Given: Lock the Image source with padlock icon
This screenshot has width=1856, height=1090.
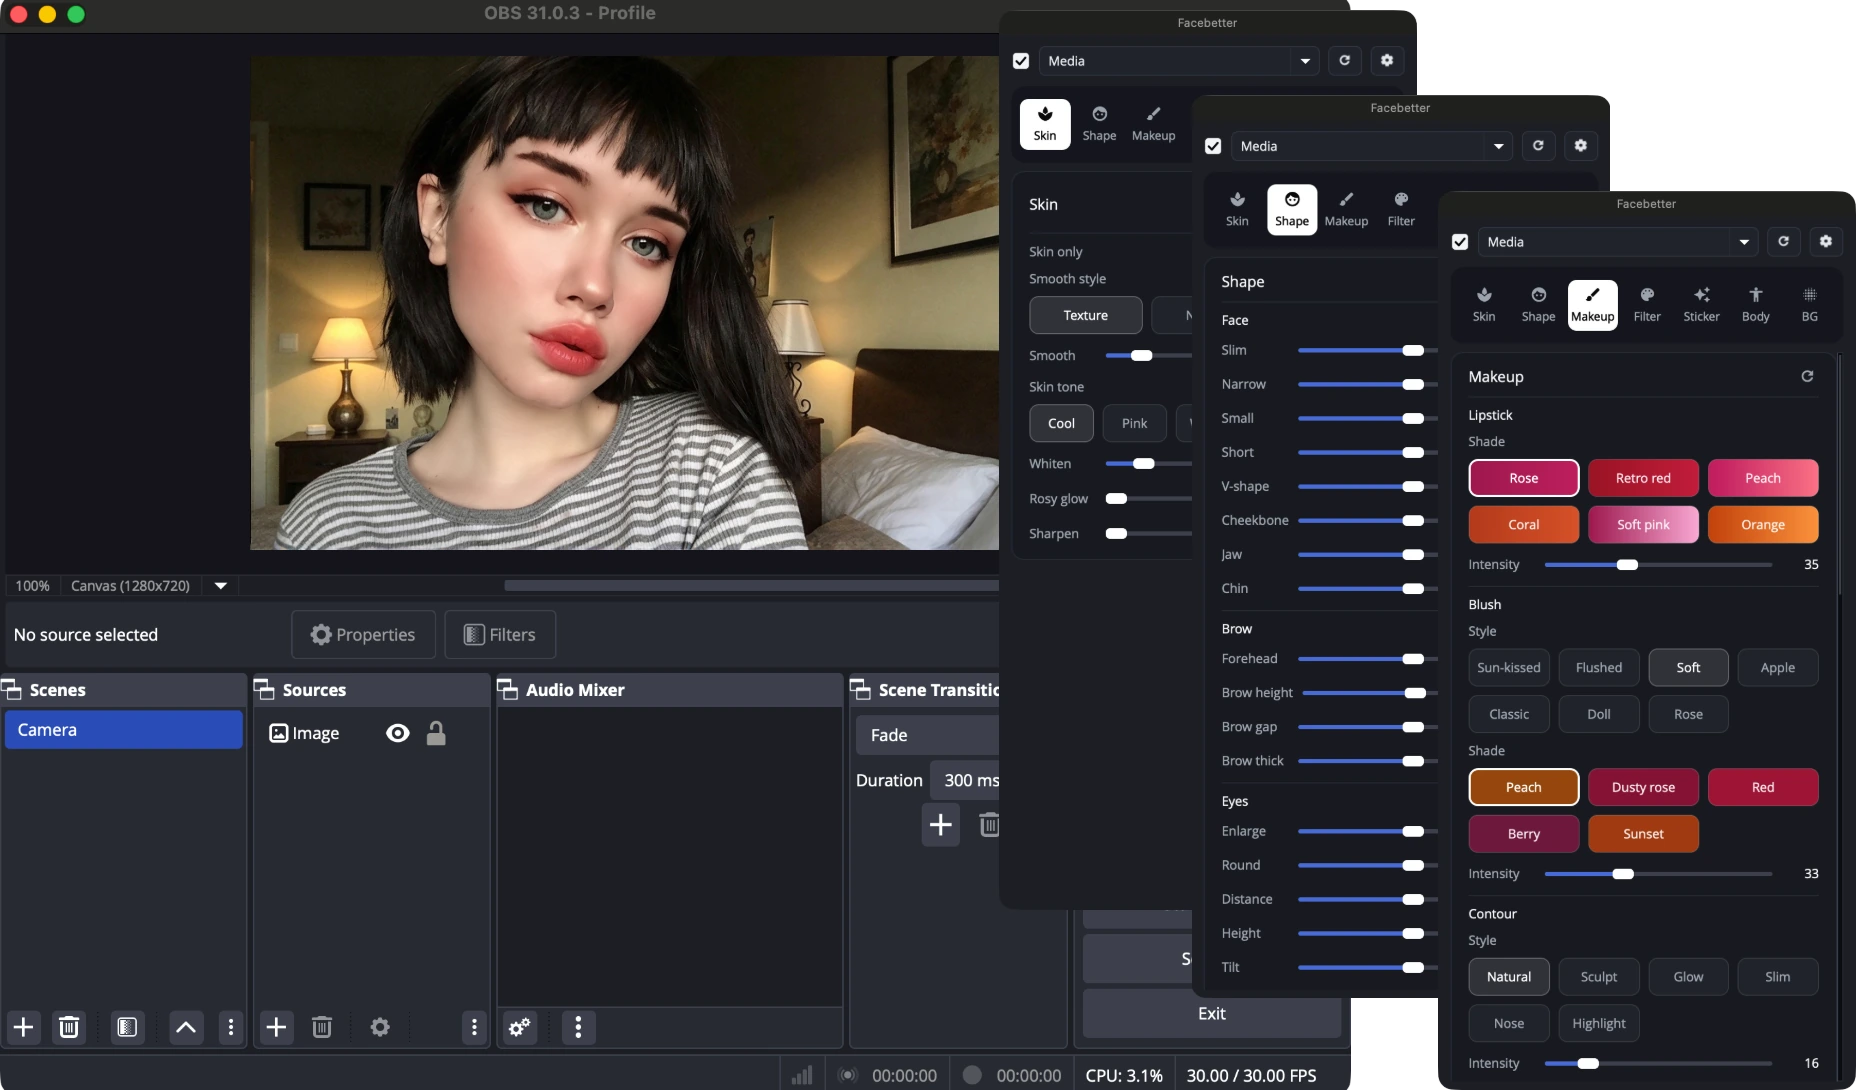Looking at the screenshot, I should coord(436,733).
